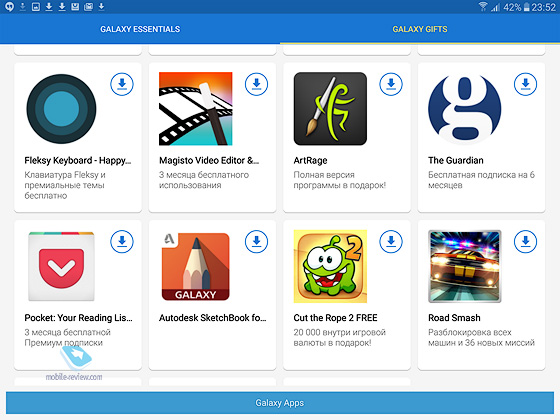Viewport: 560px width, 420px height.
Task: Select 'The Guardian' title text
Action: [456, 160]
